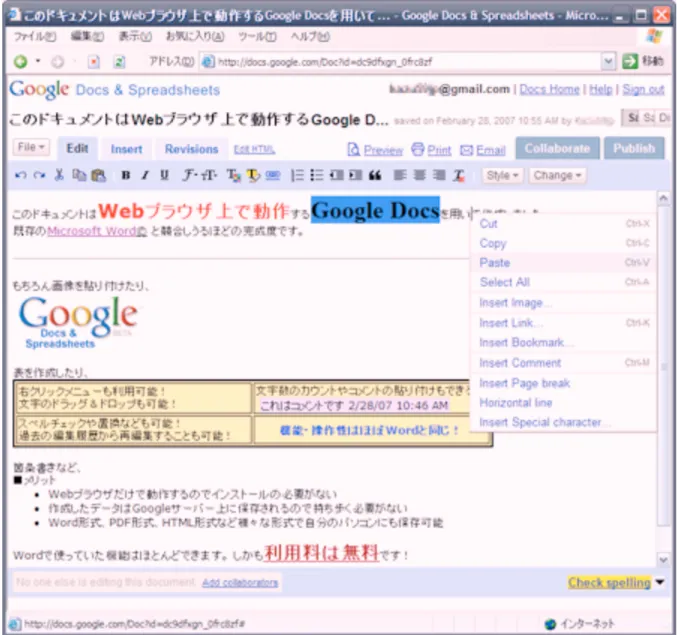Click the browser Back button

click(x=20, y=62)
